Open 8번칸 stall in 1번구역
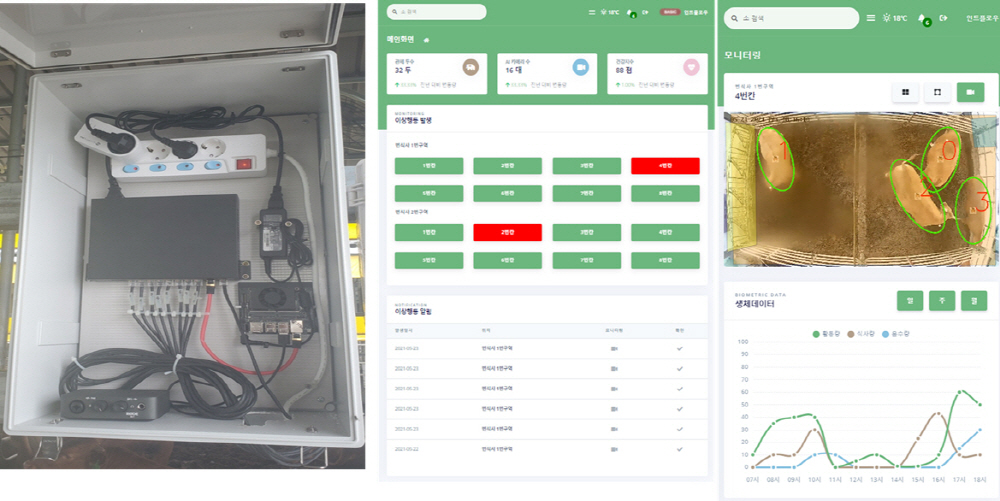This screenshot has width=1000, height=501. [665, 193]
